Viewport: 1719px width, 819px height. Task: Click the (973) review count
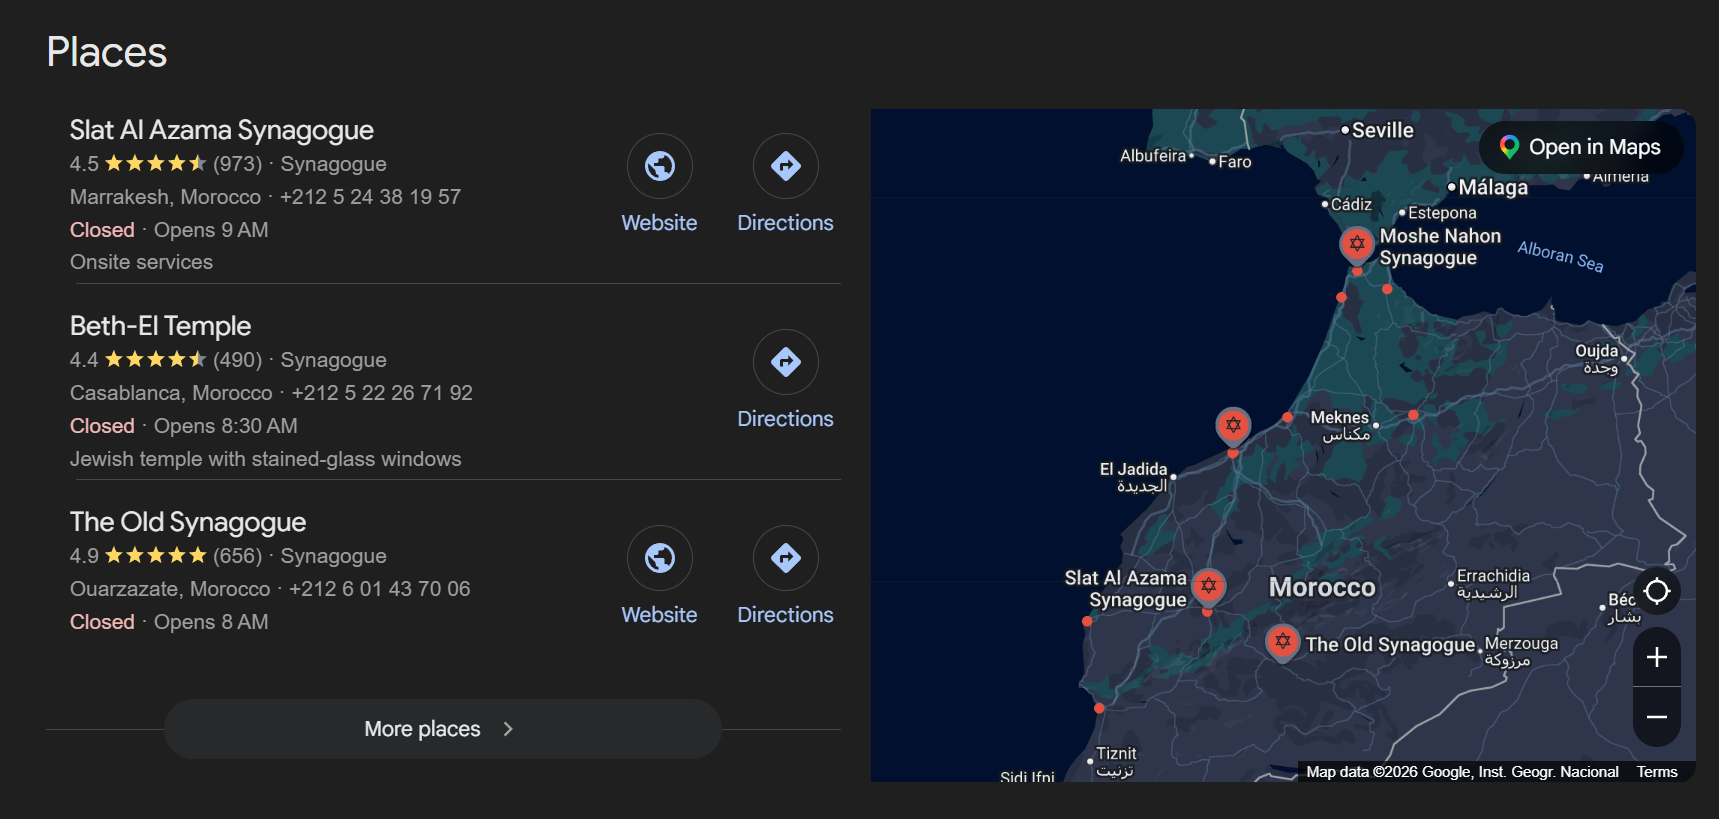tap(237, 164)
